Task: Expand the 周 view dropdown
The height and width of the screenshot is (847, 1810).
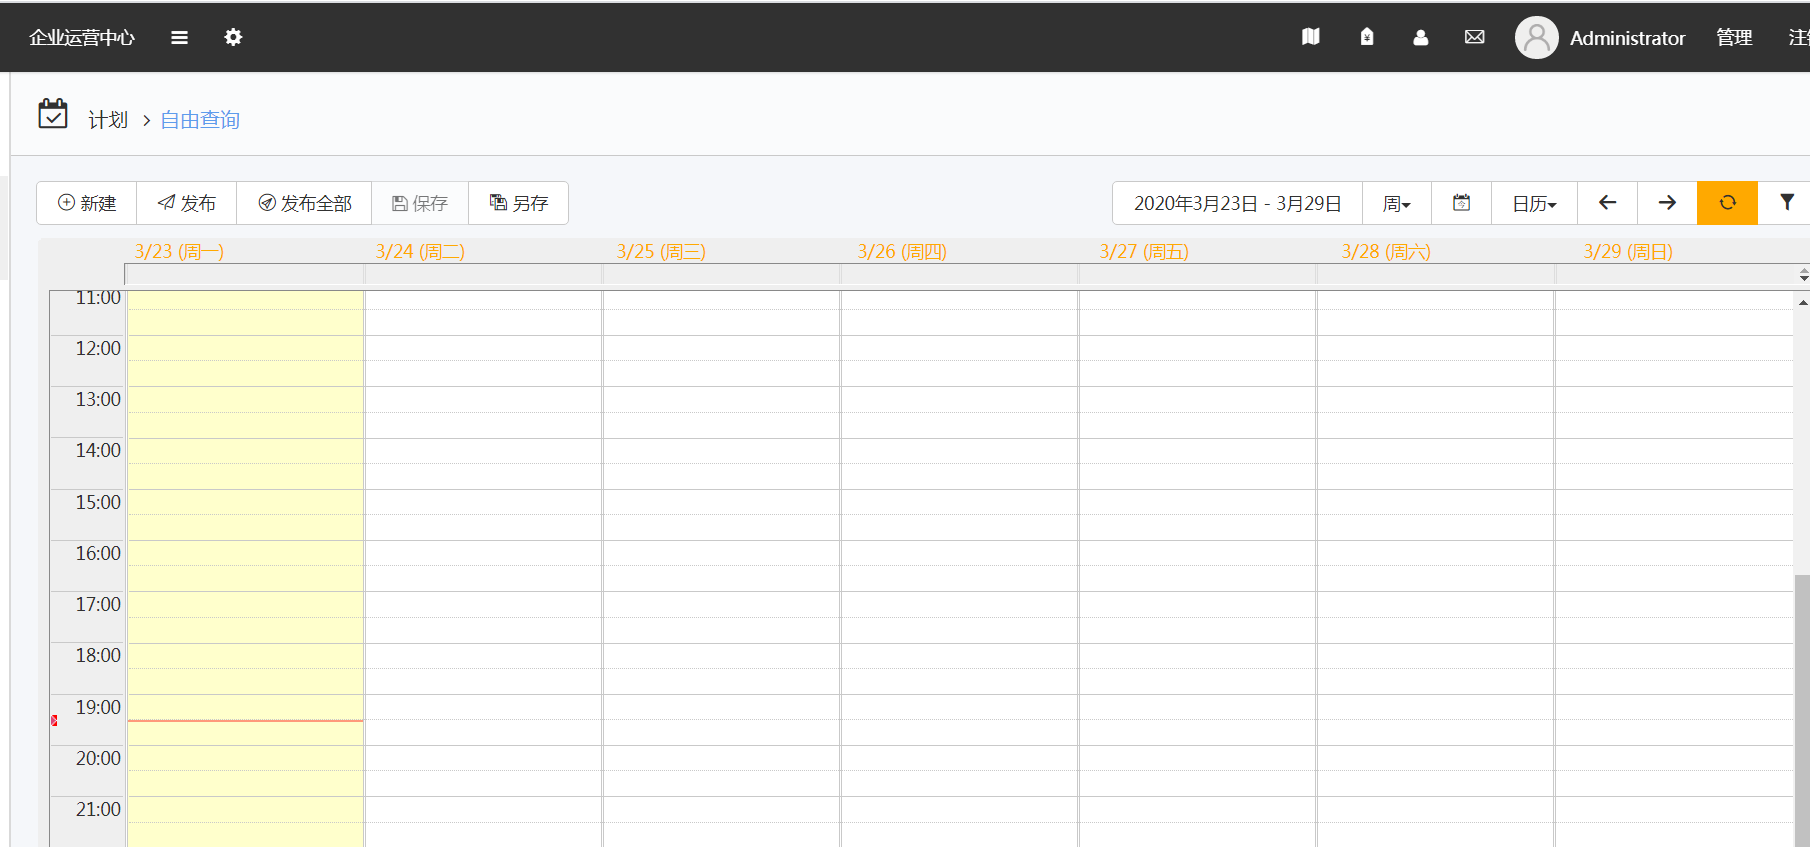Action: coord(1396,204)
